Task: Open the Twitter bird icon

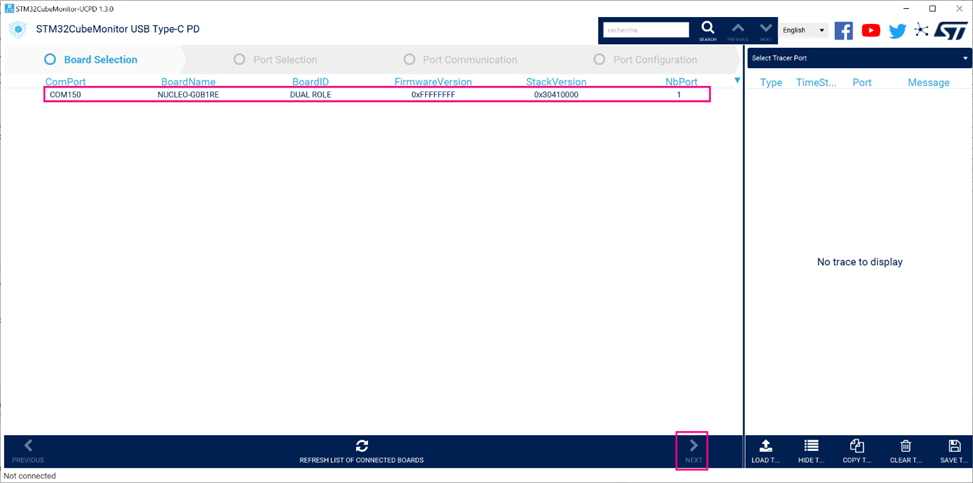Action: pyautogui.click(x=897, y=31)
